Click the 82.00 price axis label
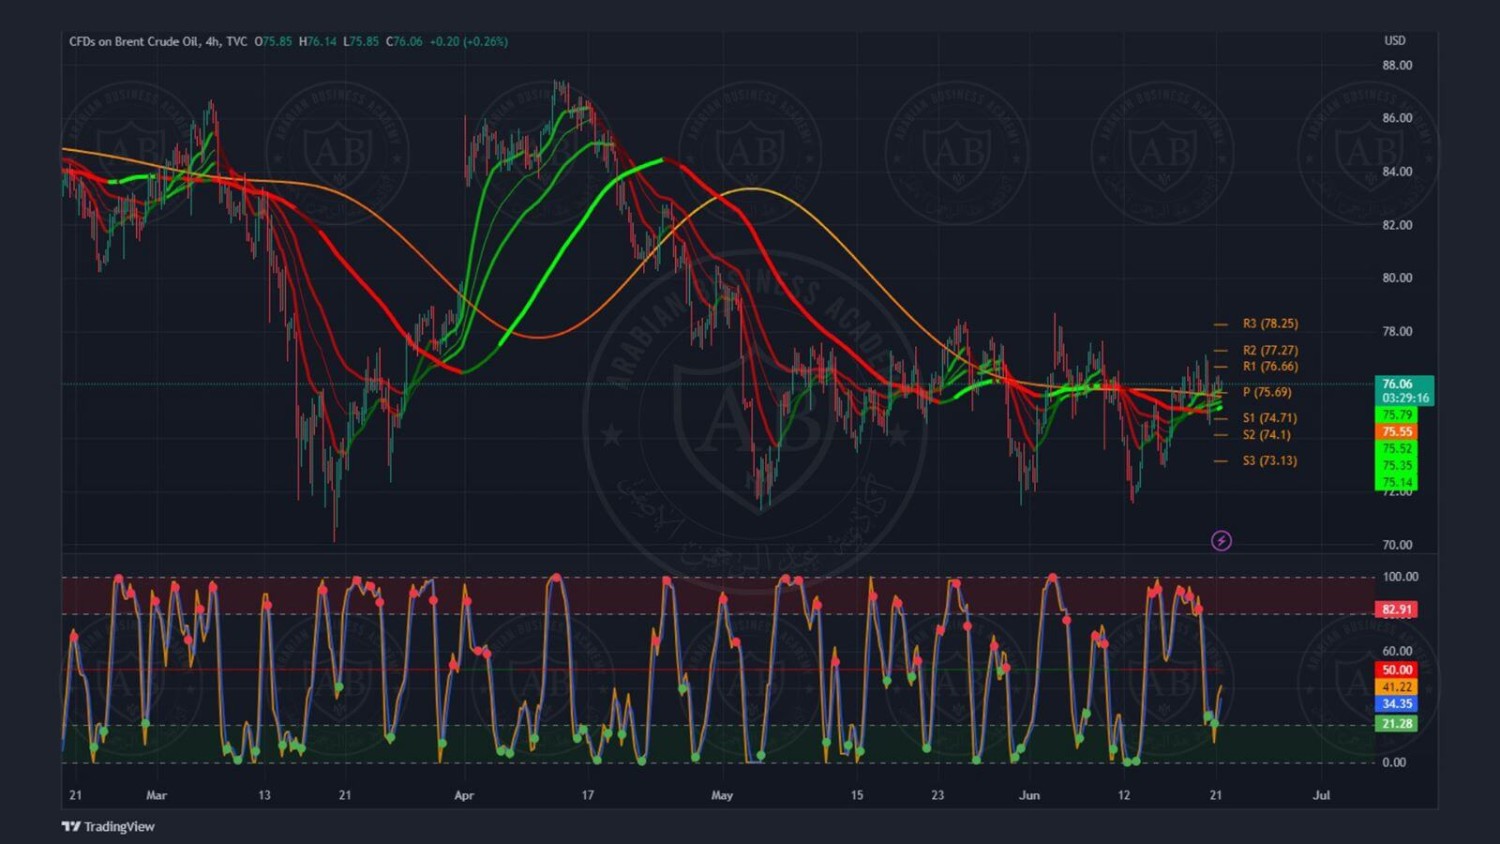1500x844 pixels. pos(1397,225)
